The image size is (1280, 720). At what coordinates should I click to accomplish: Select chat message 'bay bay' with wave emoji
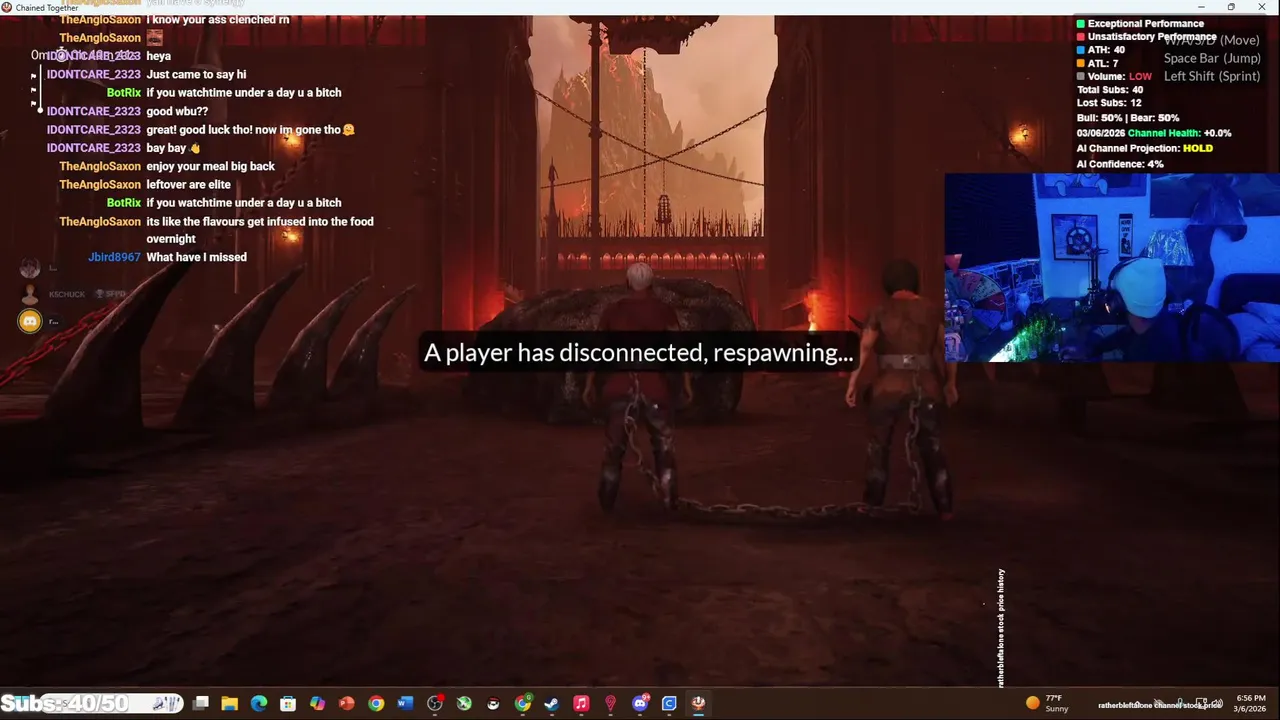(x=173, y=148)
